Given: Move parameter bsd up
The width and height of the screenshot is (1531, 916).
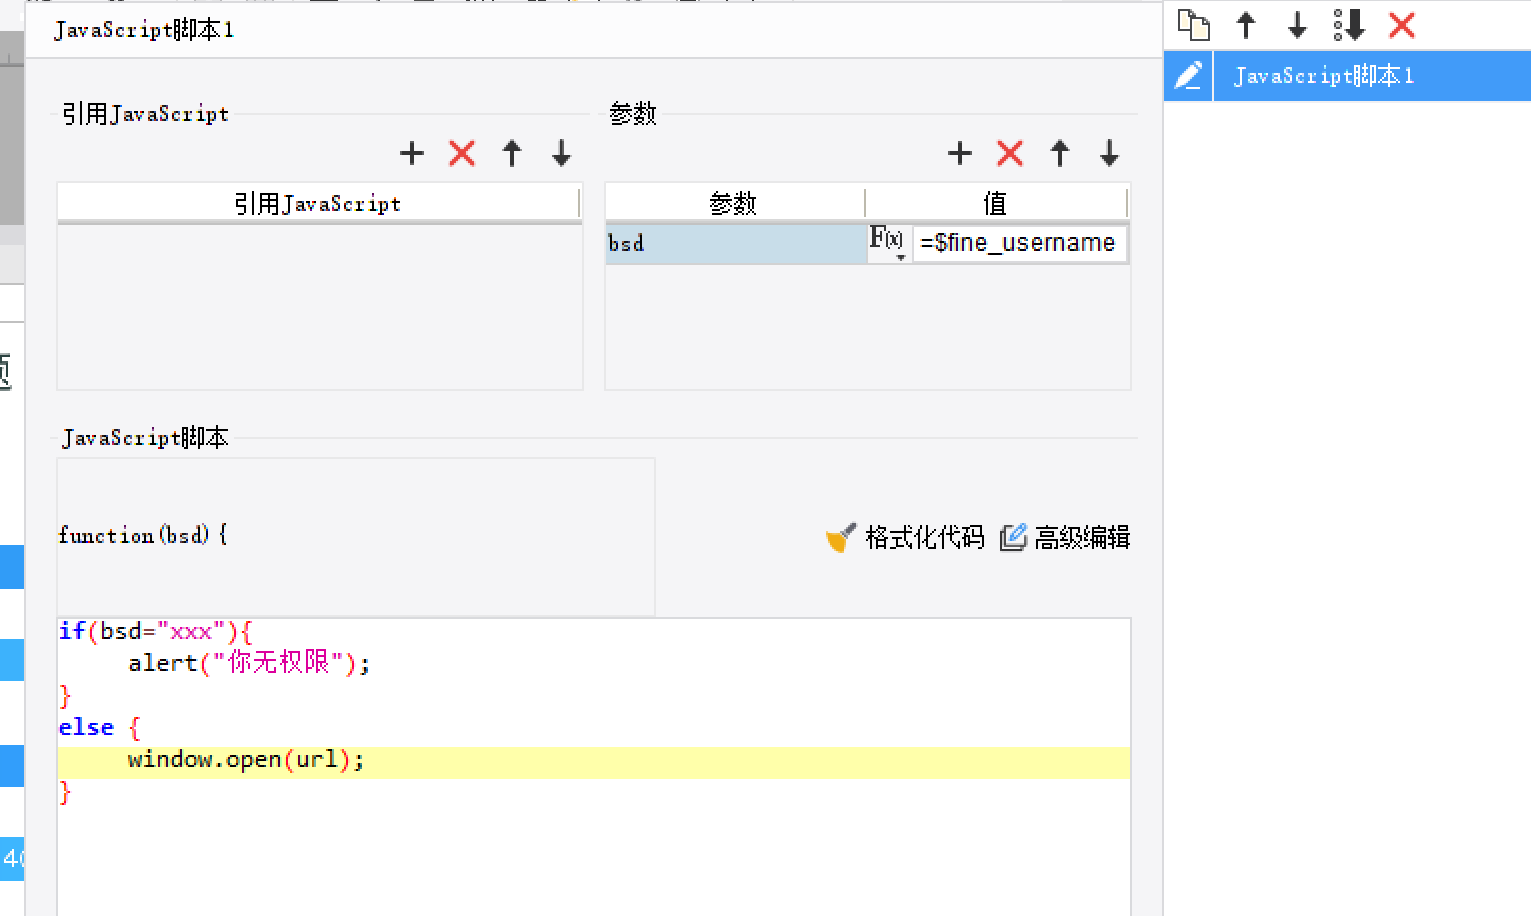Looking at the screenshot, I should 1060,153.
